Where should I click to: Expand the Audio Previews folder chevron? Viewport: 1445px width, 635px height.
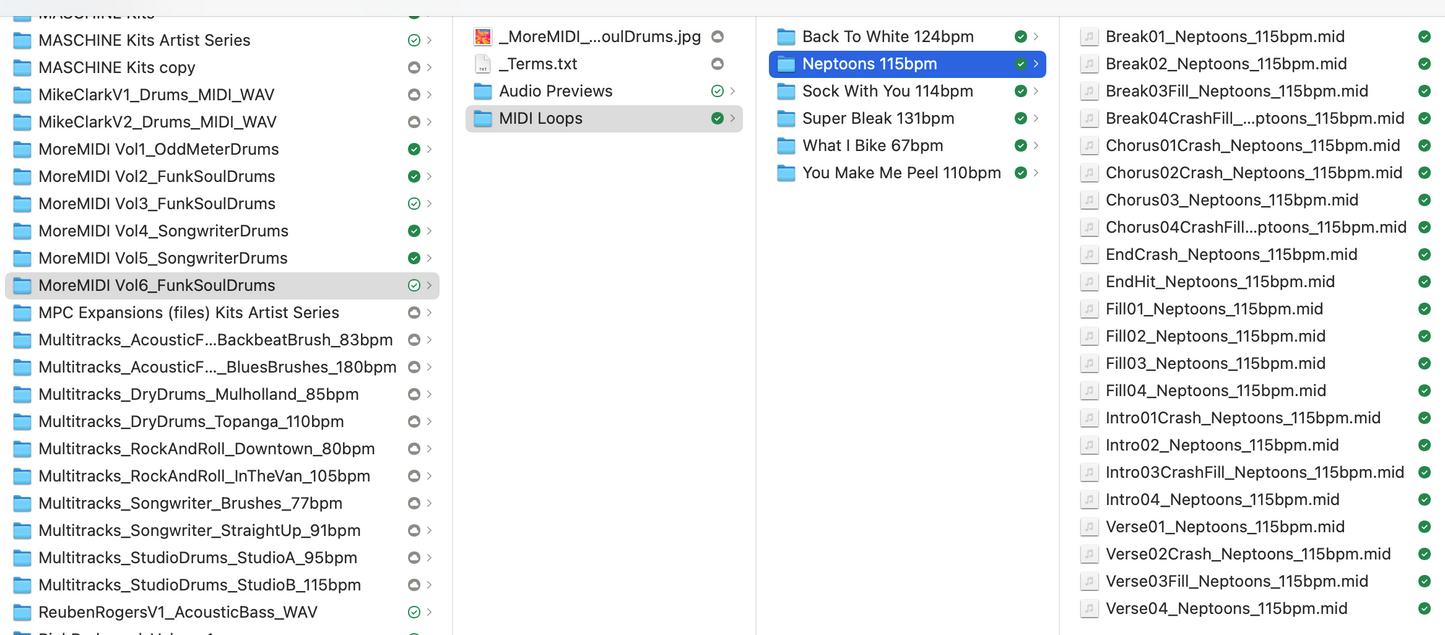click(x=733, y=91)
